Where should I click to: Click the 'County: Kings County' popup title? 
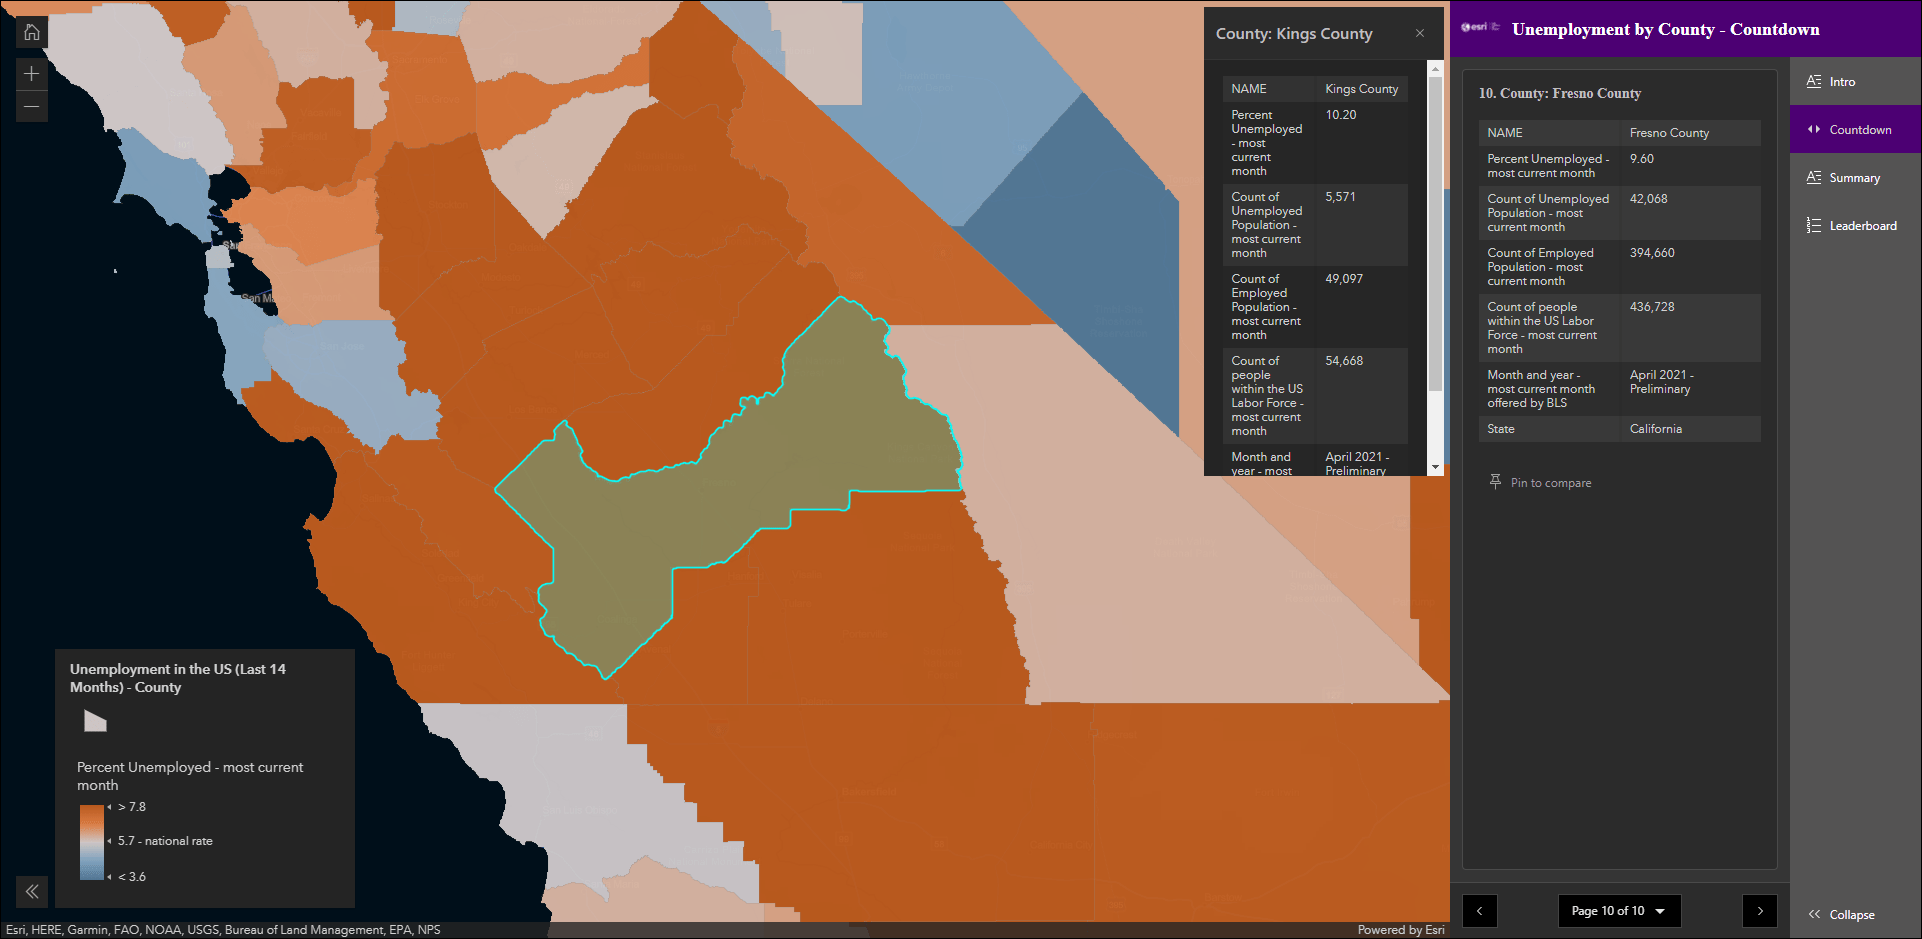tap(1294, 34)
